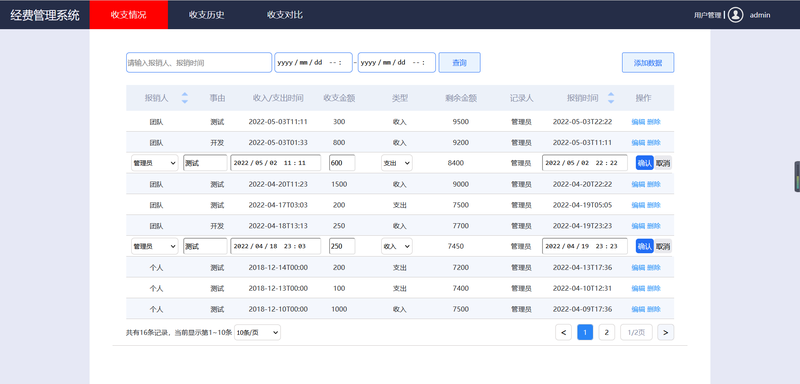Screen dimensions: 800x384
Task: Click 事由 input in the 7450 row
Action: [x=205, y=246]
